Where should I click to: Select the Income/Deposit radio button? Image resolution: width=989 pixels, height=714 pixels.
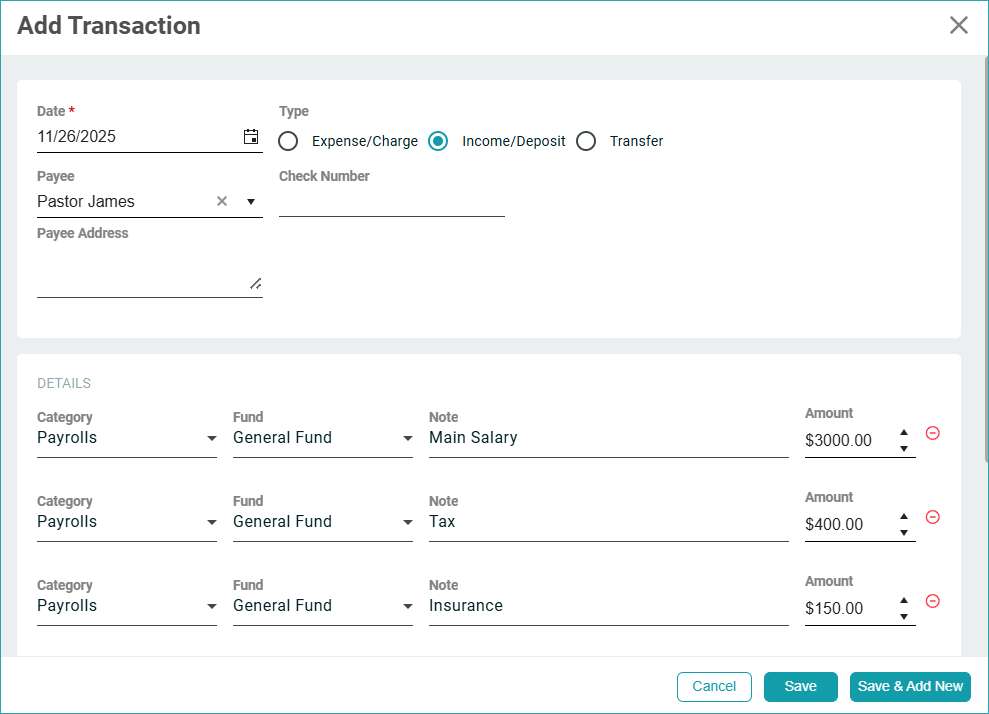coord(438,141)
